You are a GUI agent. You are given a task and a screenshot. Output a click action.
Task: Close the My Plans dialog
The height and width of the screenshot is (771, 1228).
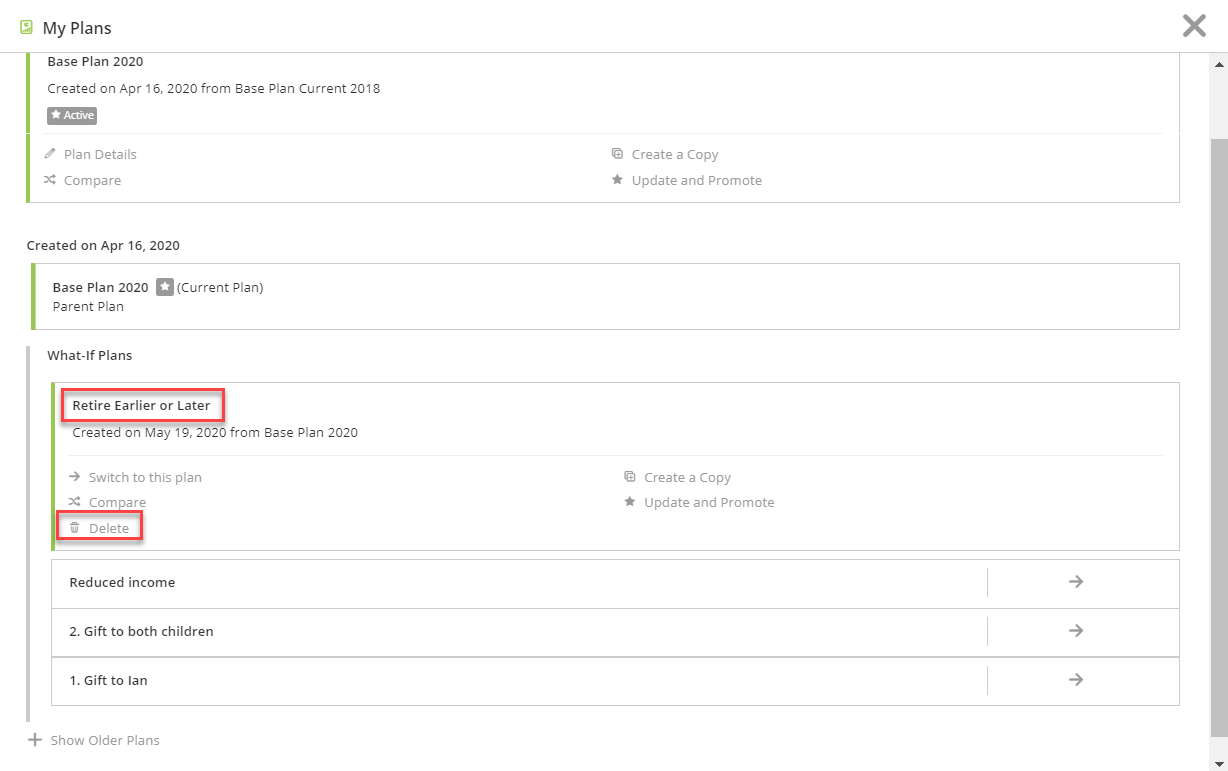1194,26
